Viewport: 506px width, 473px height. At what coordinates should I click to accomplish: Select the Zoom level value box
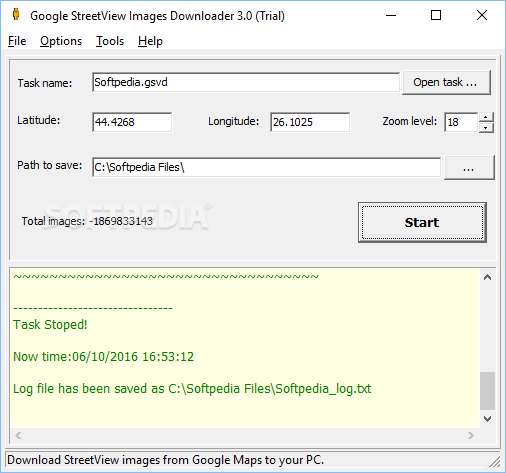click(x=461, y=122)
